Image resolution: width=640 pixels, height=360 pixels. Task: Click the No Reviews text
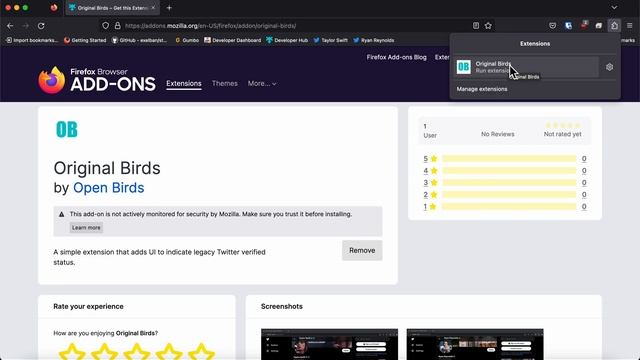pyautogui.click(x=498, y=134)
